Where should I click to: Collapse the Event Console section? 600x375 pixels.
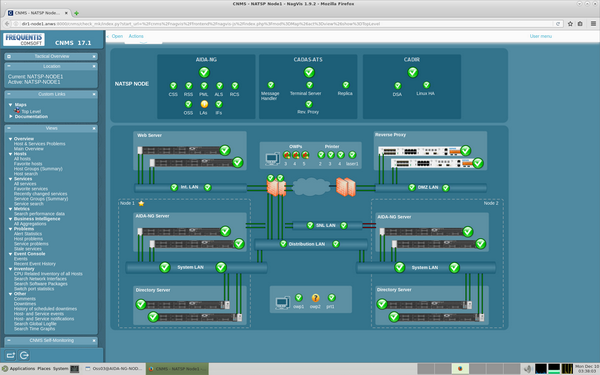[10, 254]
